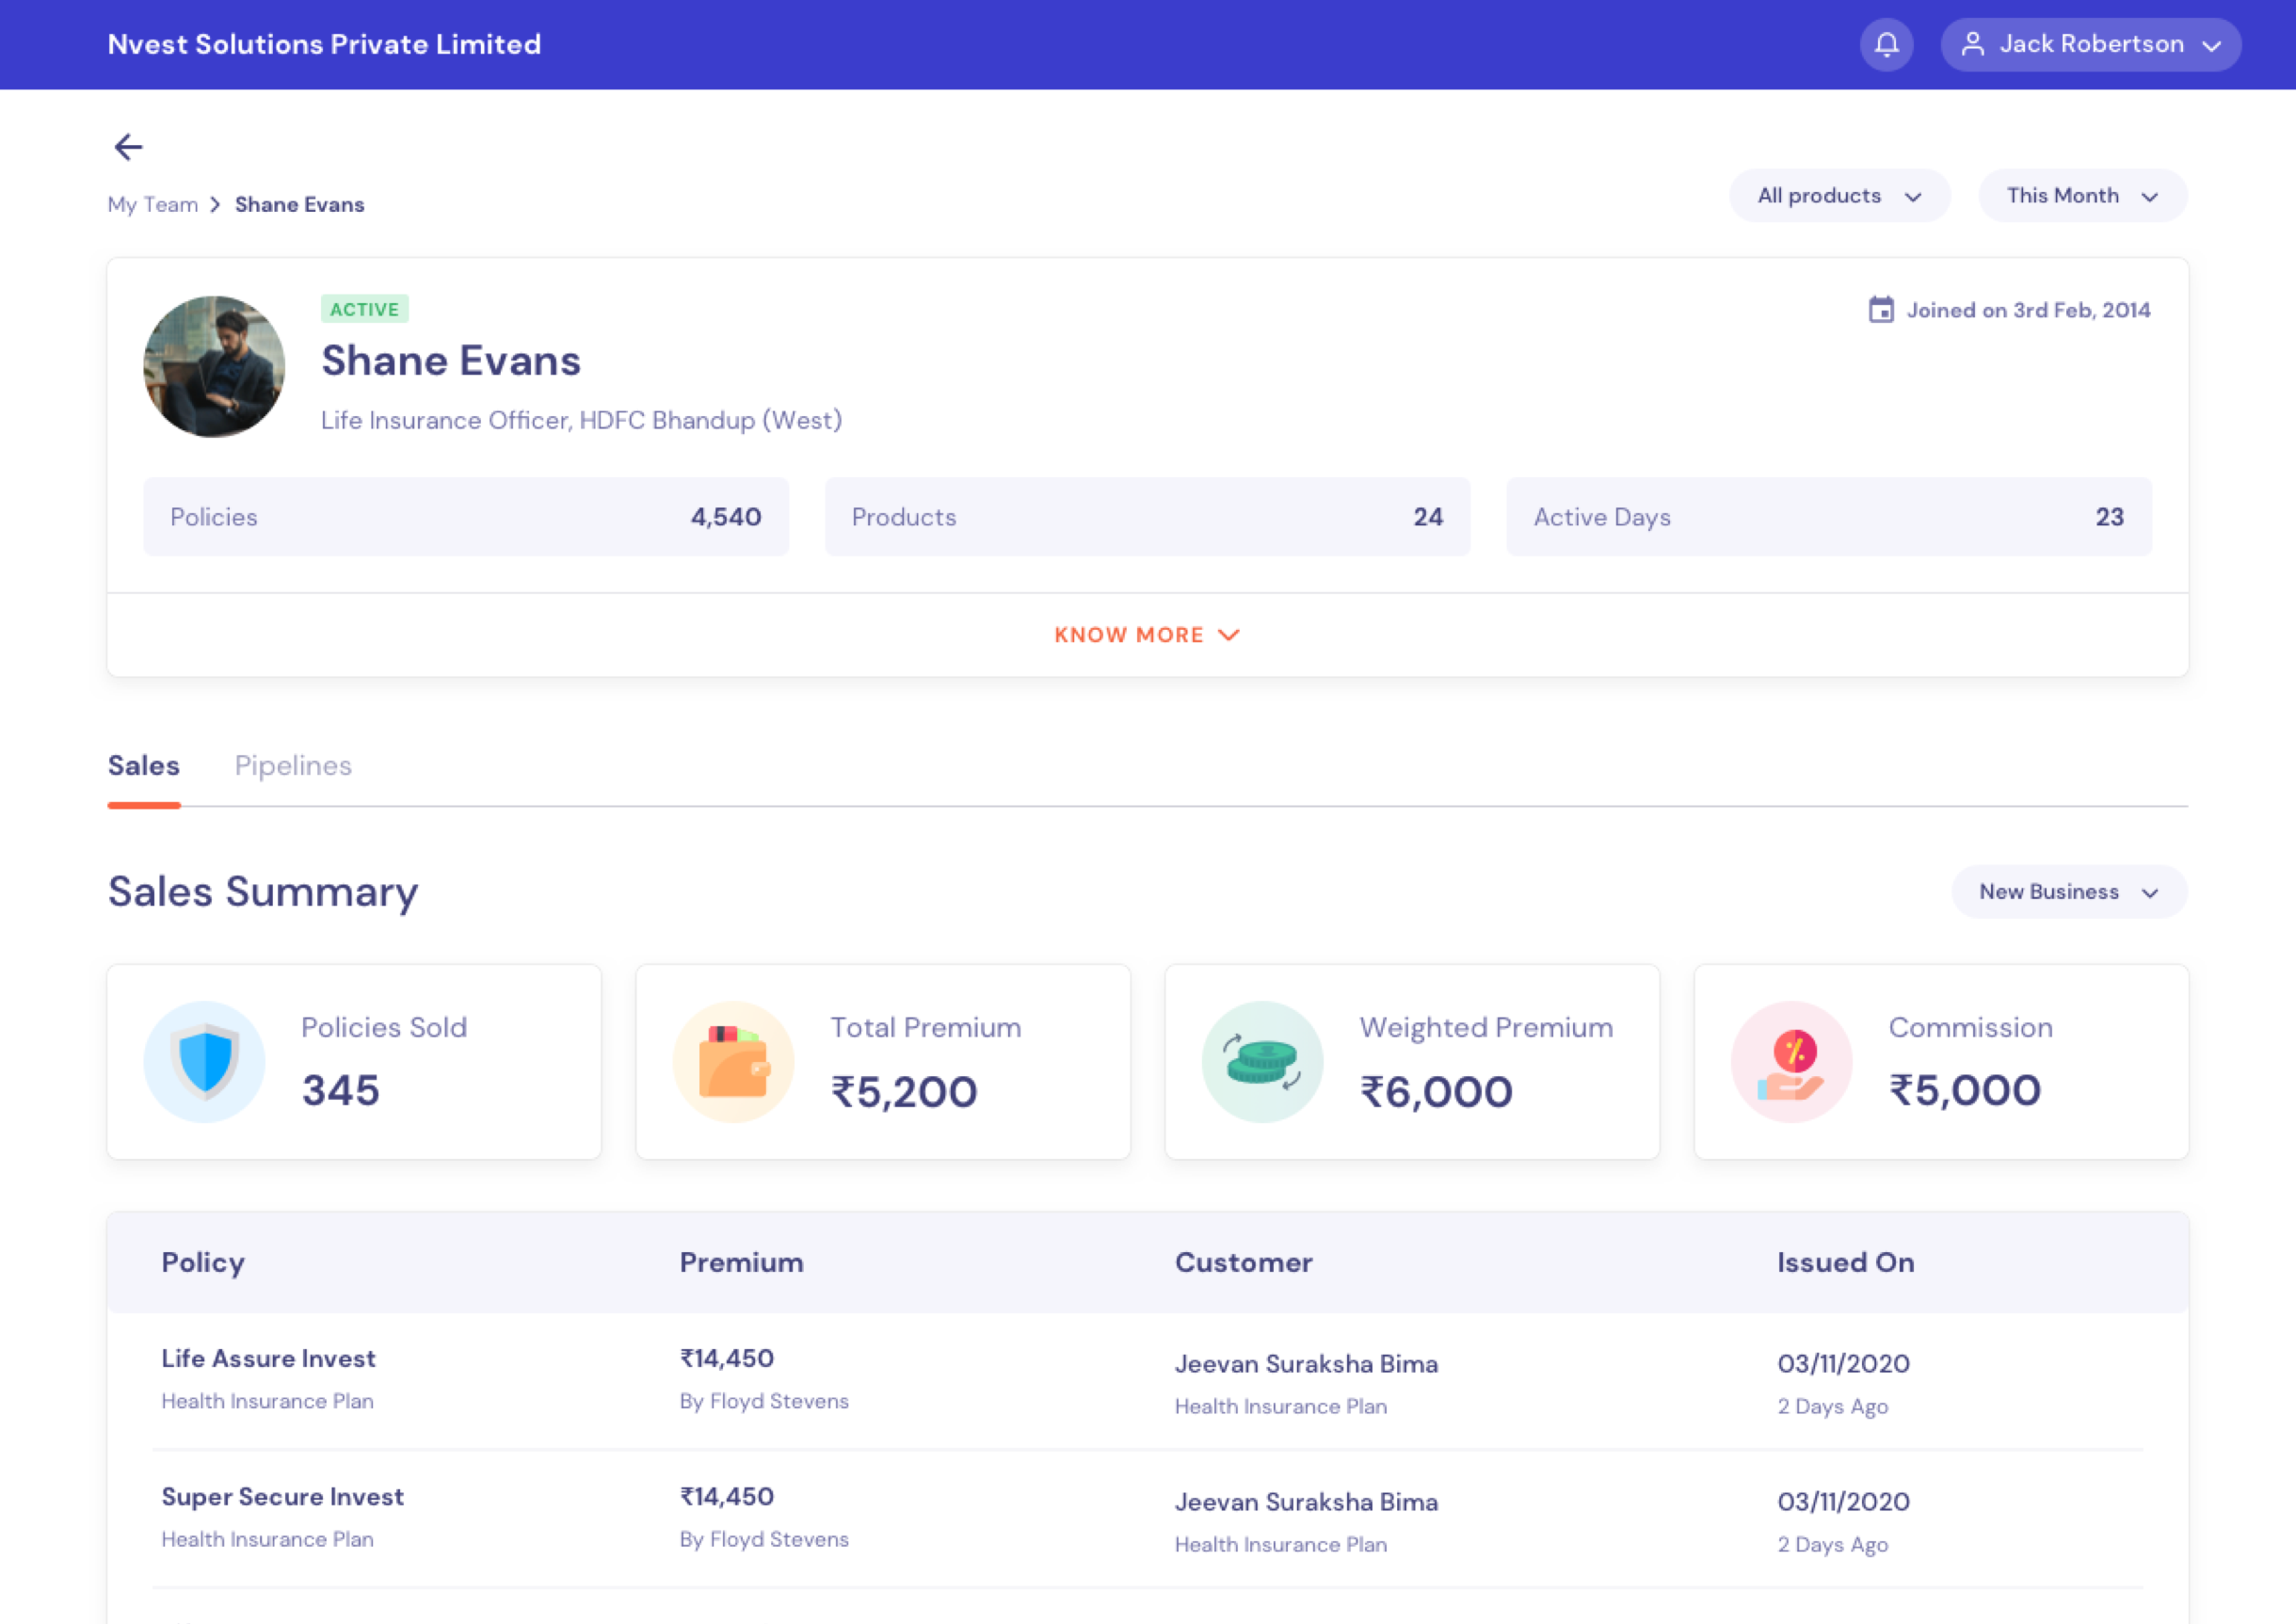The width and height of the screenshot is (2296, 1624).
Task: Click Shane Evans' profile photo
Action: pos(214,366)
